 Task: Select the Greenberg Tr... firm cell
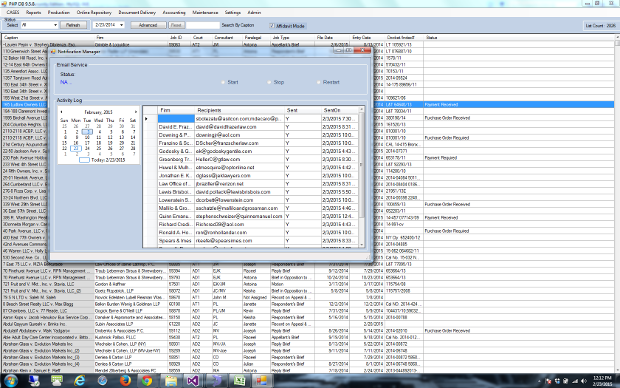(176, 159)
